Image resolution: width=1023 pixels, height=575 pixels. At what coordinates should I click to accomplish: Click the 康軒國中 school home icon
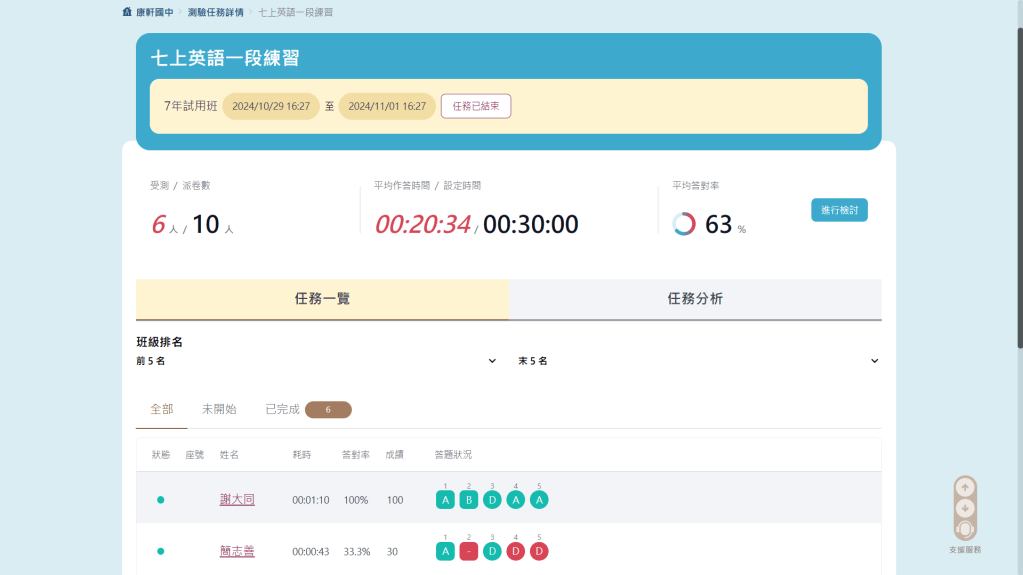(x=127, y=13)
